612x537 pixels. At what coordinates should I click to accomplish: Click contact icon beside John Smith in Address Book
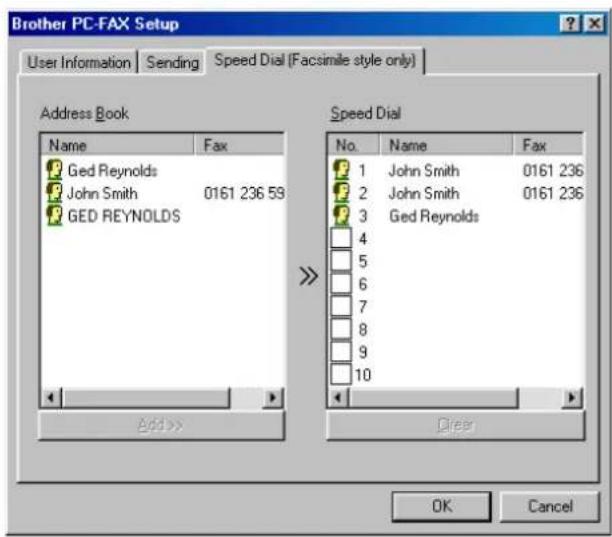tap(54, 193)
